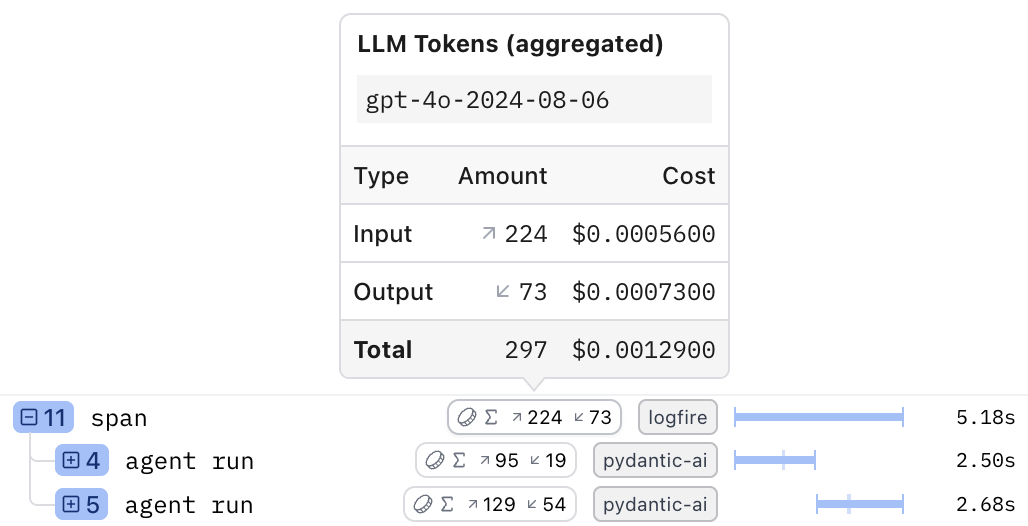Click the sigma icon in span row

click(491, 418)
